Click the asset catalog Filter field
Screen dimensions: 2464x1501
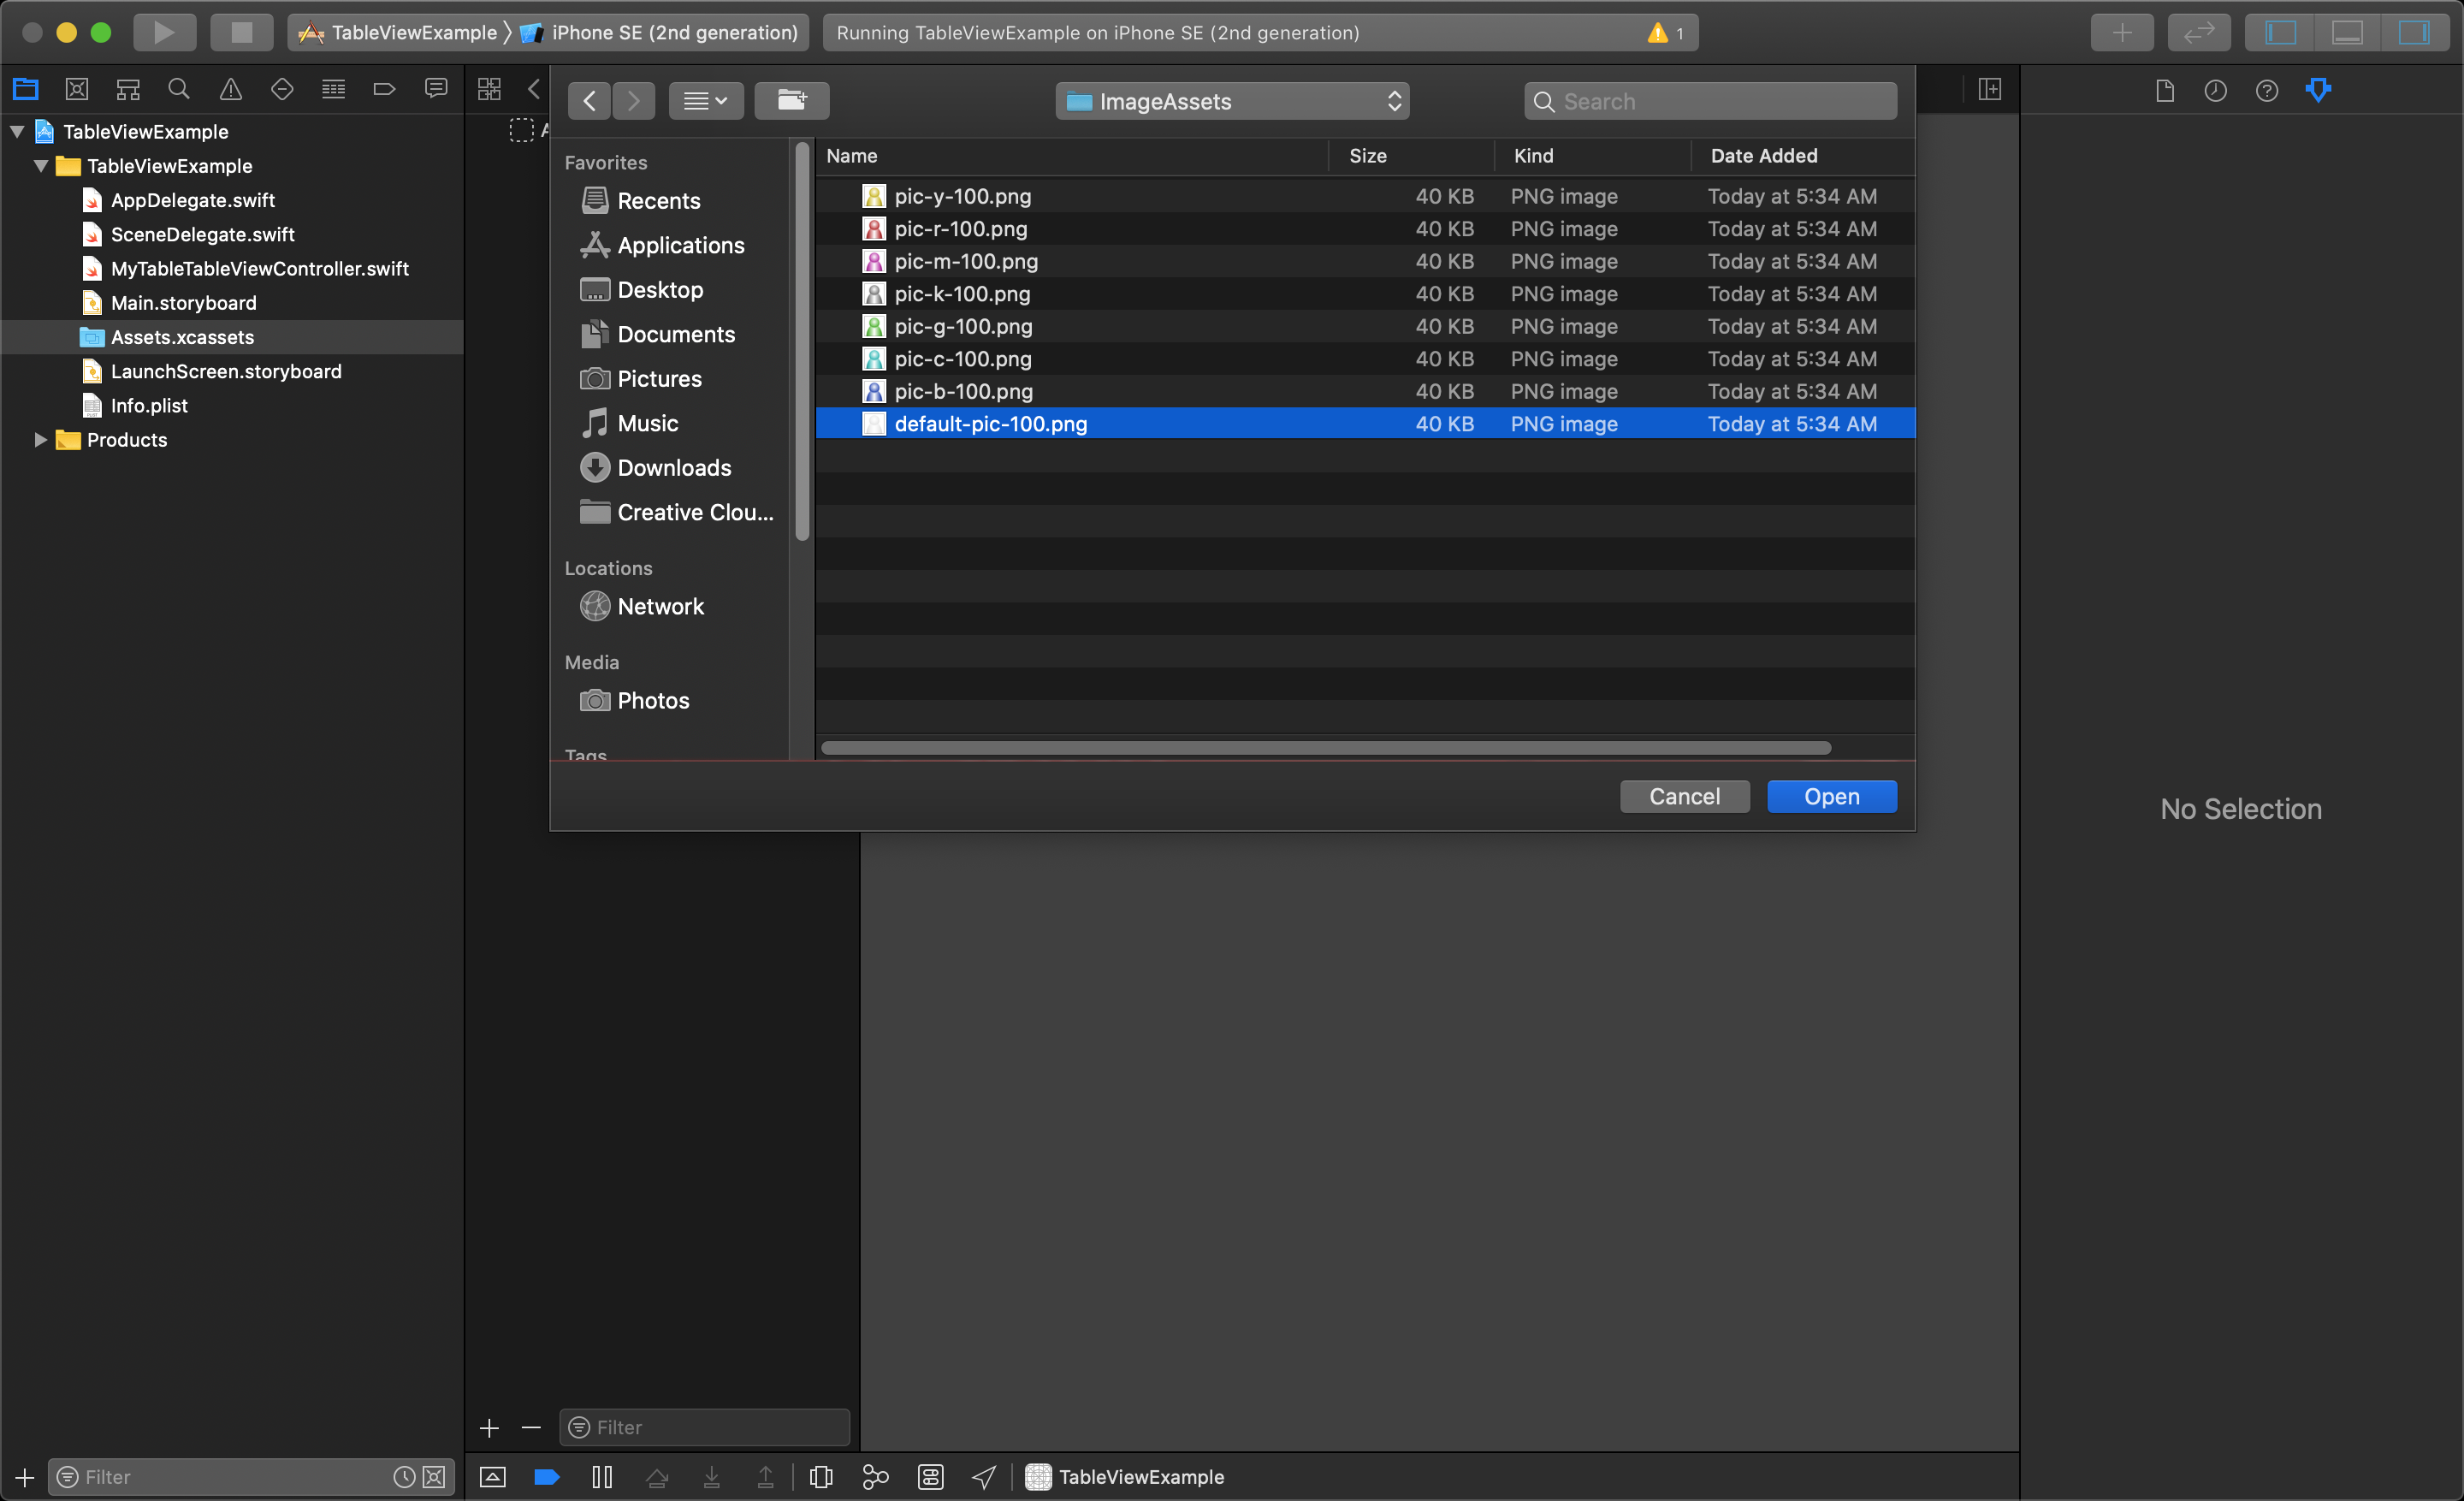(x=704, y=1427)
